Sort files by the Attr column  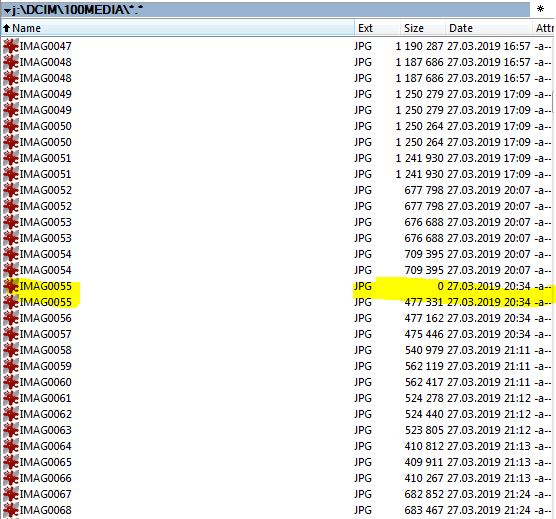point(544,28)
